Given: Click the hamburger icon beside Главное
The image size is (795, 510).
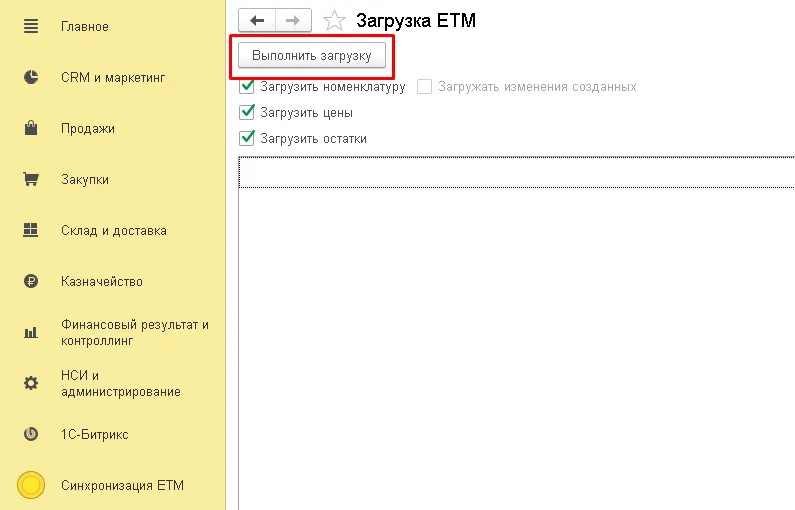Looking at the screenshot, I should point(30,26).
